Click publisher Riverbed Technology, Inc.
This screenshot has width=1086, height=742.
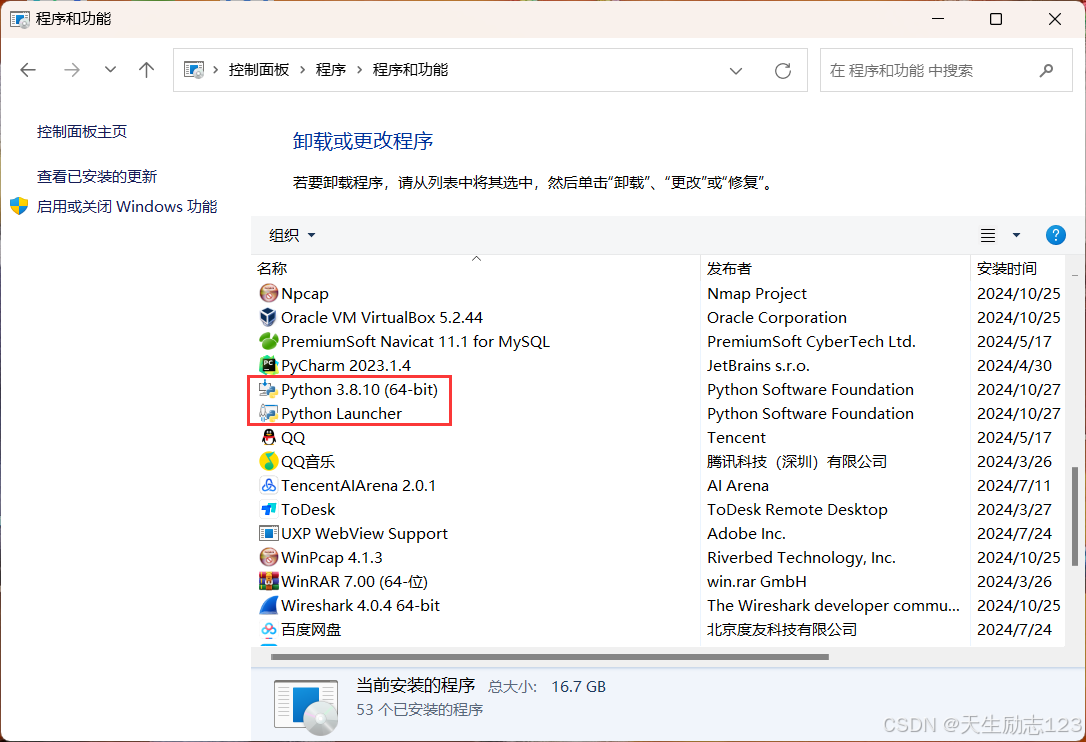[801, 558]
